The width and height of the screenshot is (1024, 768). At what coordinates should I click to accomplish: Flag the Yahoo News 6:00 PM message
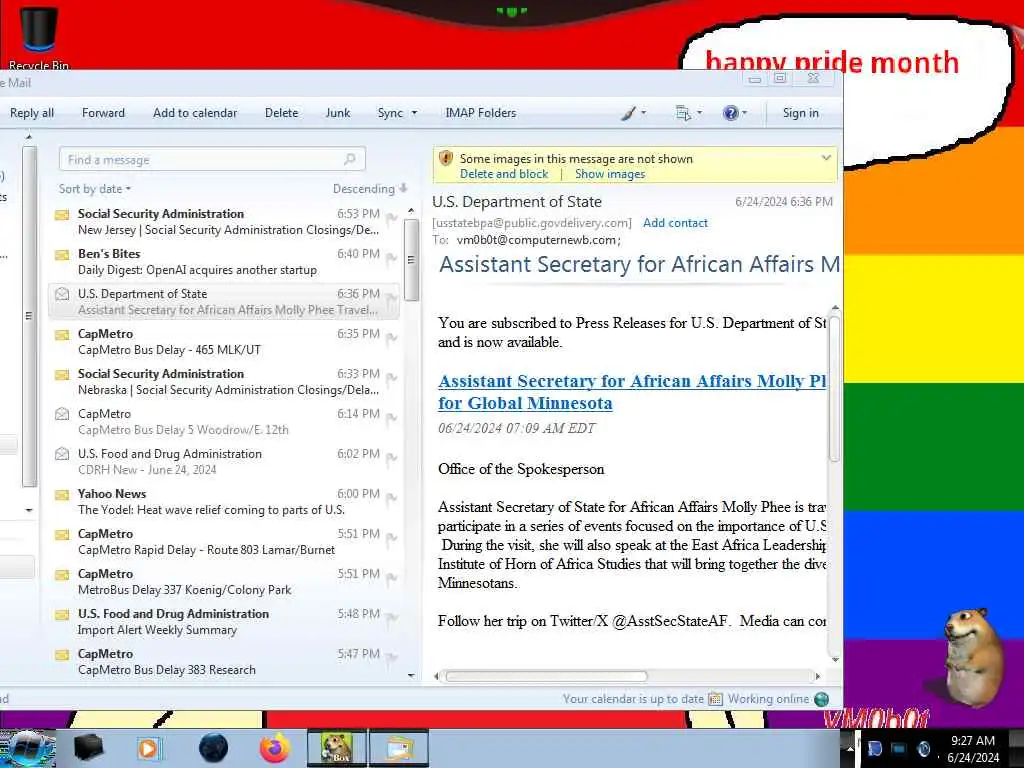pos(392,499)
